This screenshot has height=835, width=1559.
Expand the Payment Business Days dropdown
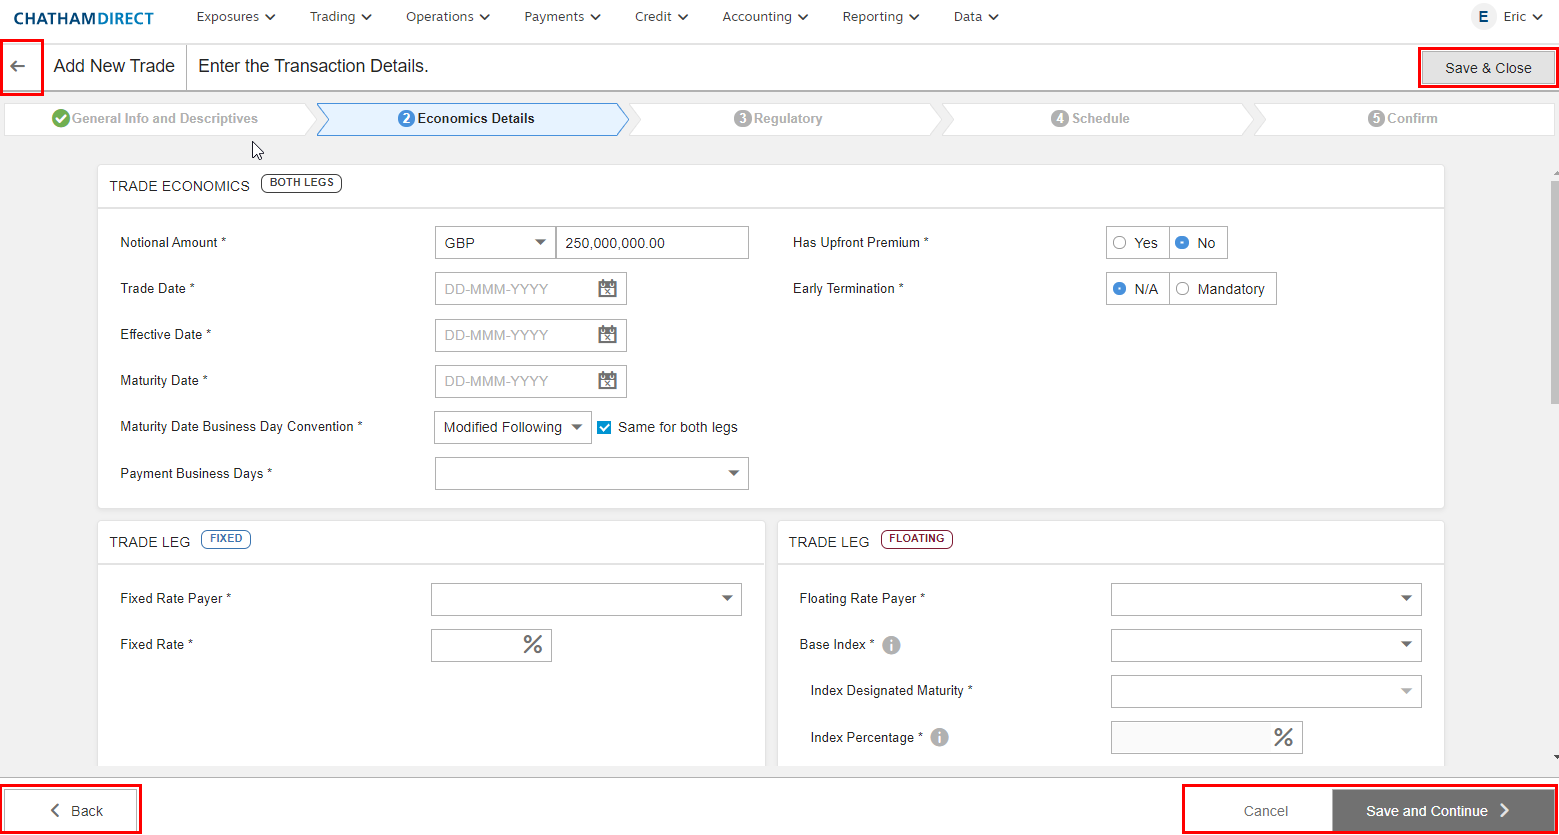tap(592, 473)
